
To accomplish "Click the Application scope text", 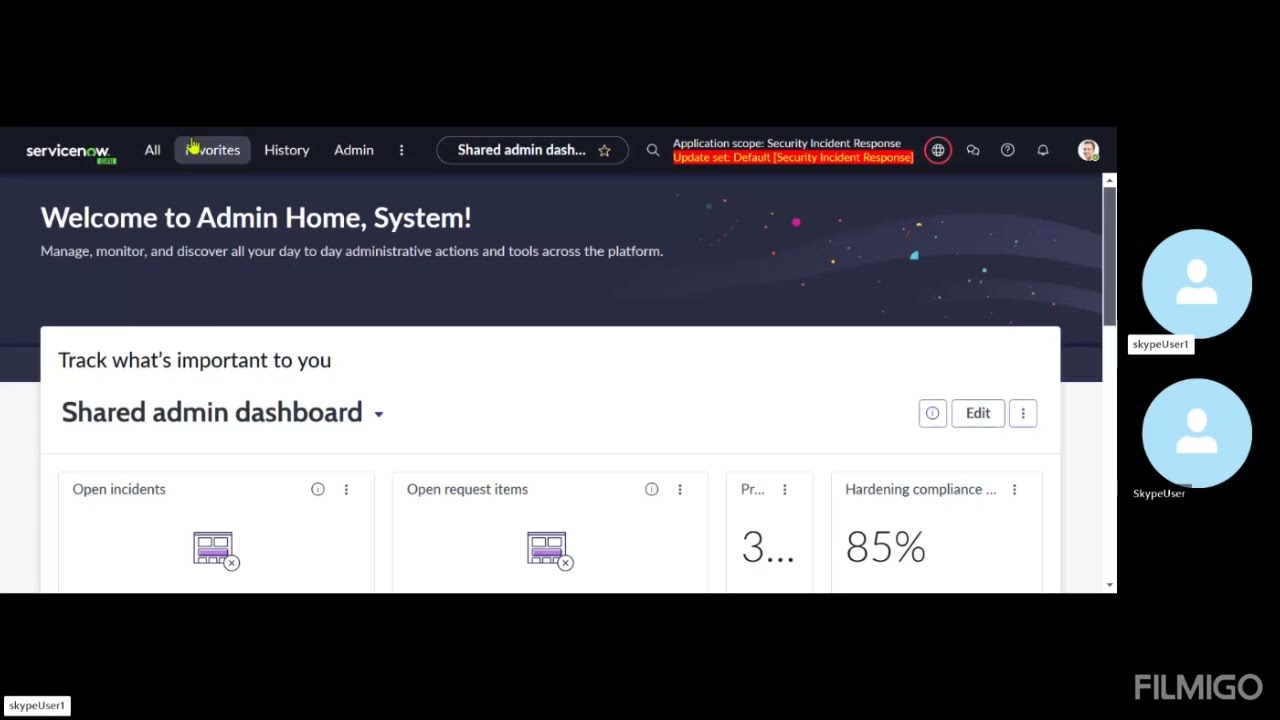I will point(787,144).
